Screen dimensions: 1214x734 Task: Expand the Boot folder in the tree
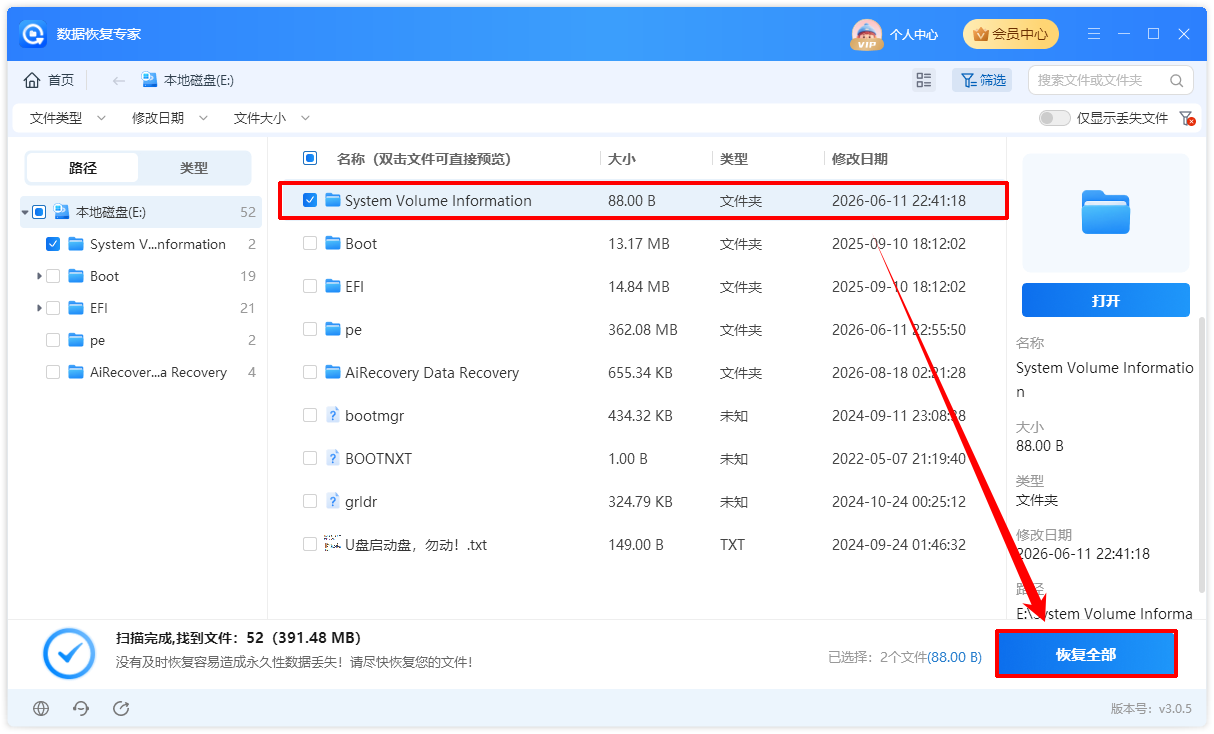[39, 276]
